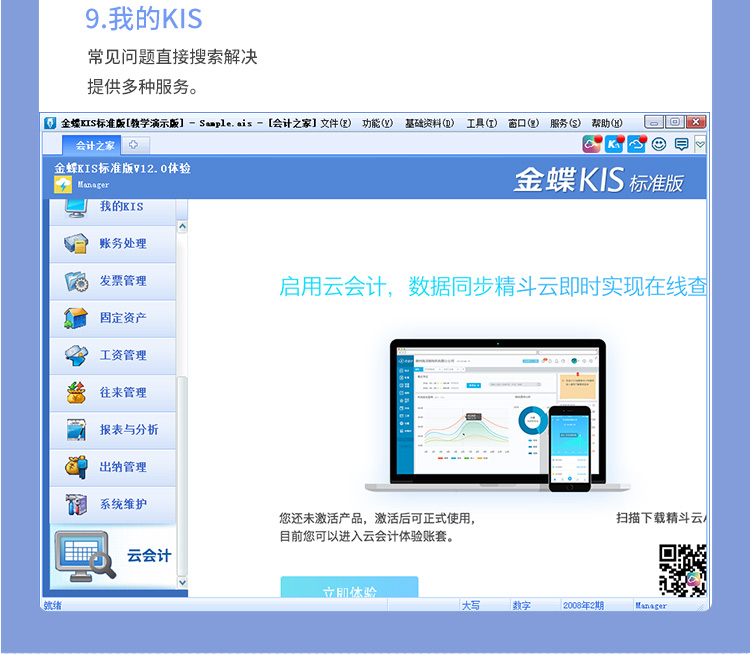Click 2008年2期 in status bar
Image resolution: width=750 pixels, height=654 pixels.
tap(583, 606)
